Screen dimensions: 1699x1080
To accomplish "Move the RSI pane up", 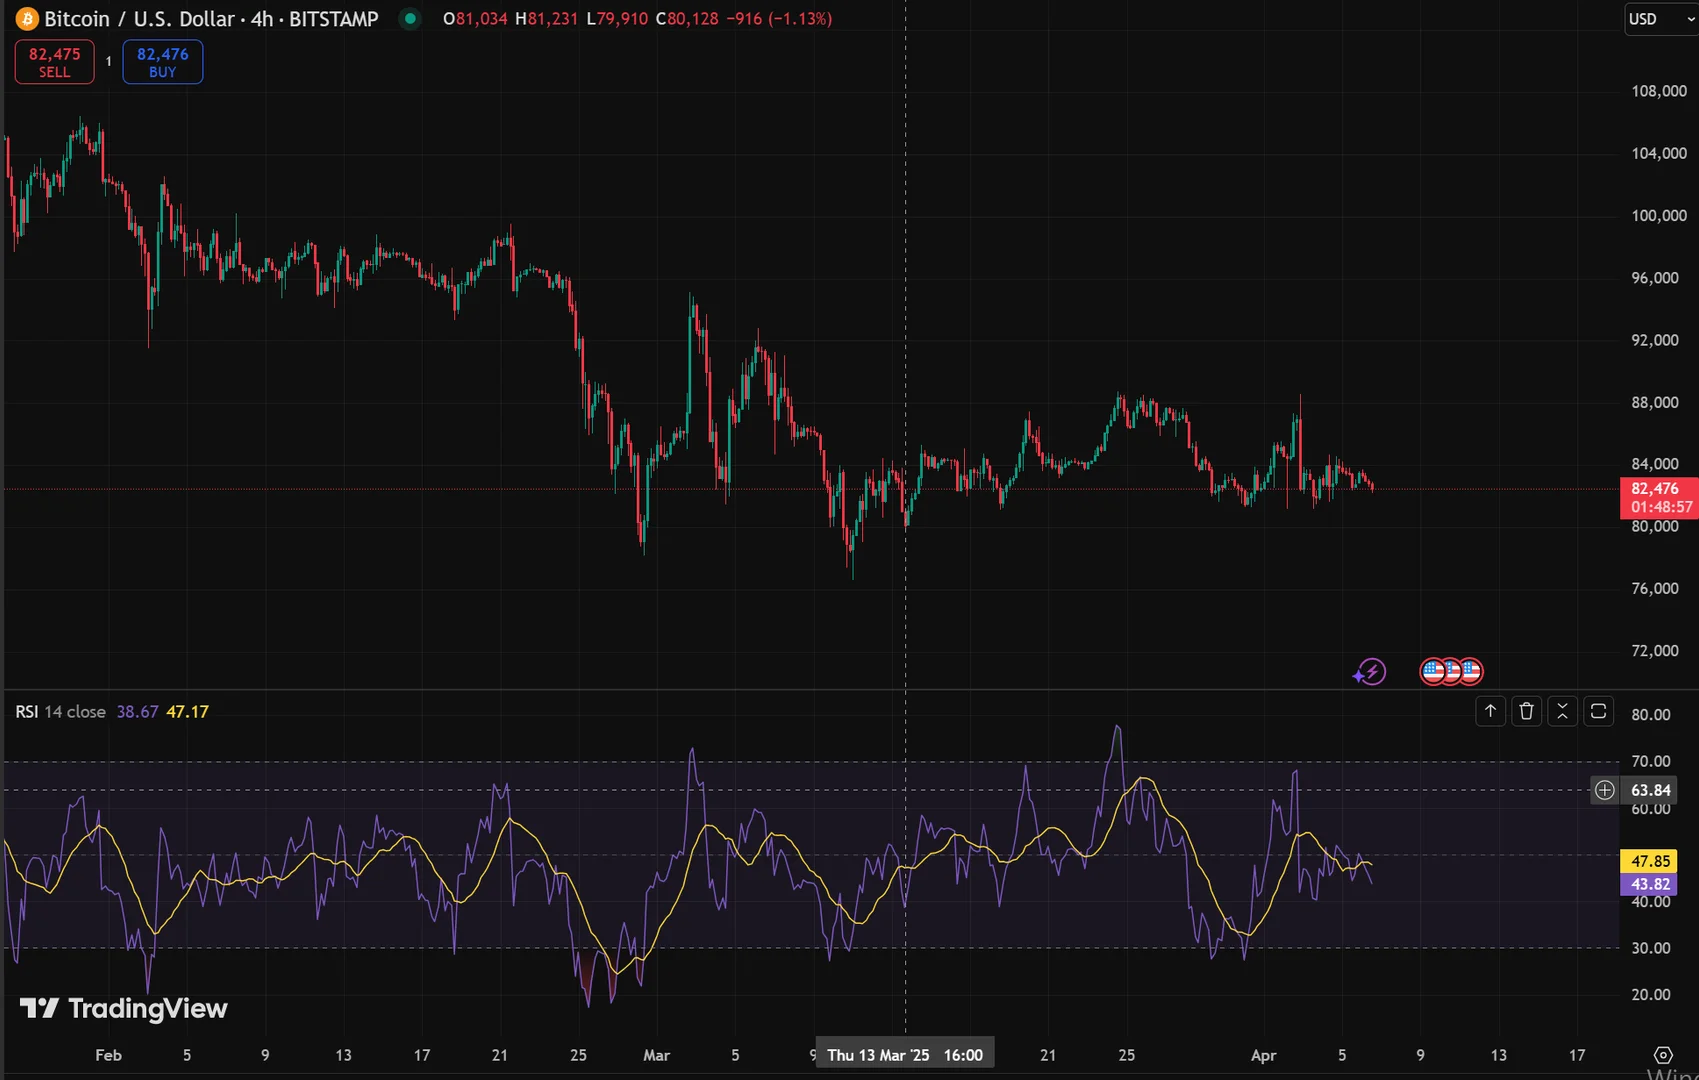I will pos(1490,711).
